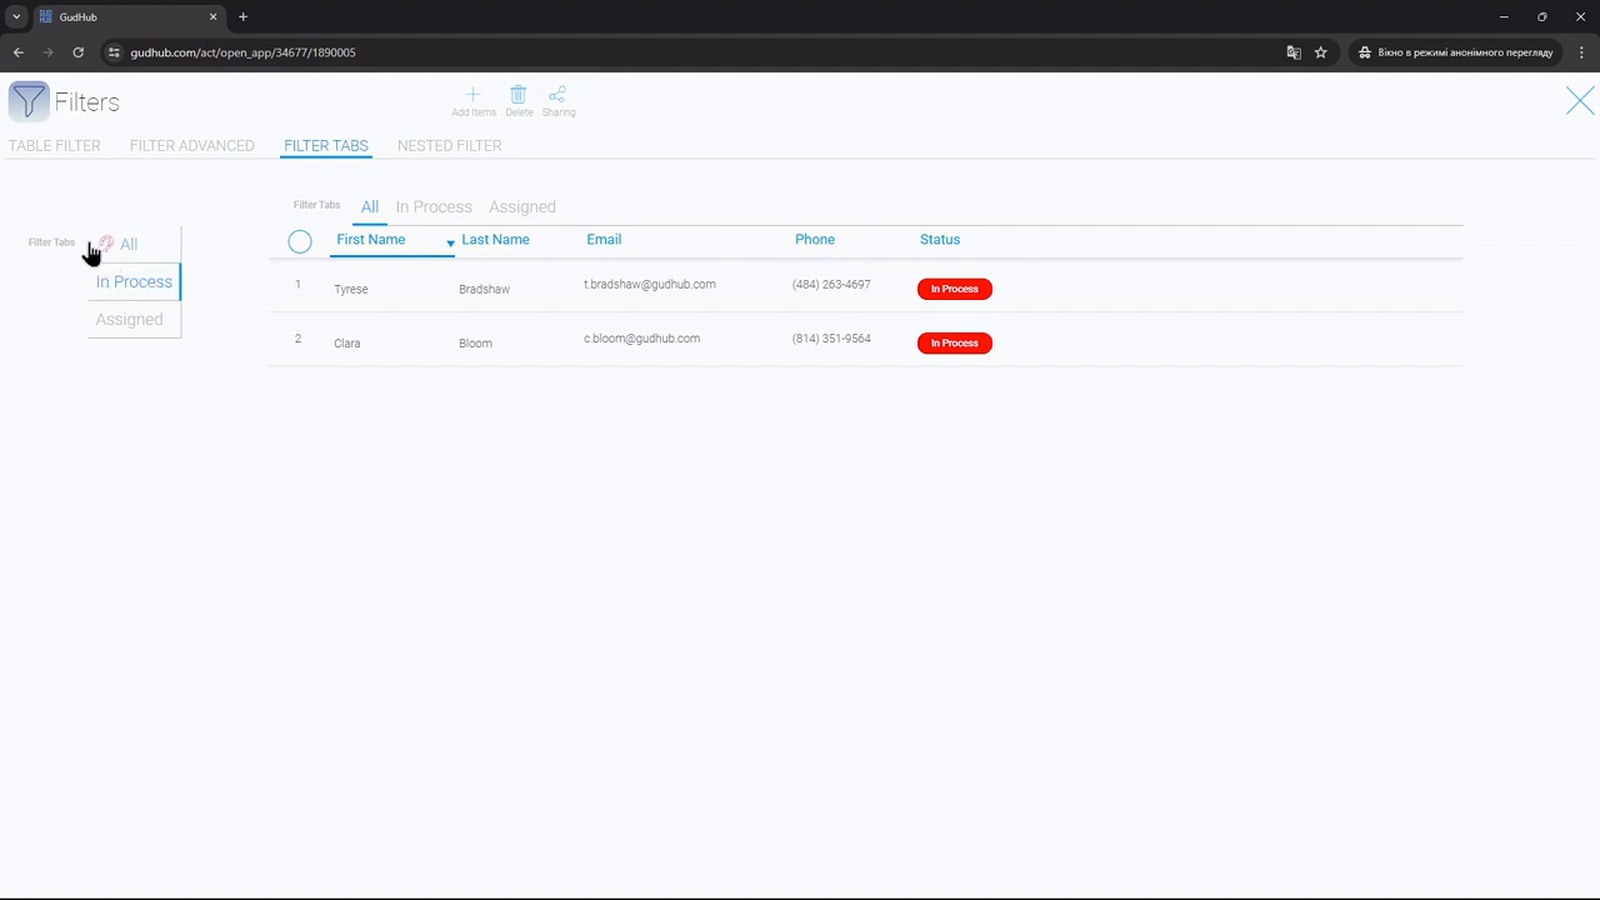
Task: Click the browser address bar URL
Action: click(243, 52)
